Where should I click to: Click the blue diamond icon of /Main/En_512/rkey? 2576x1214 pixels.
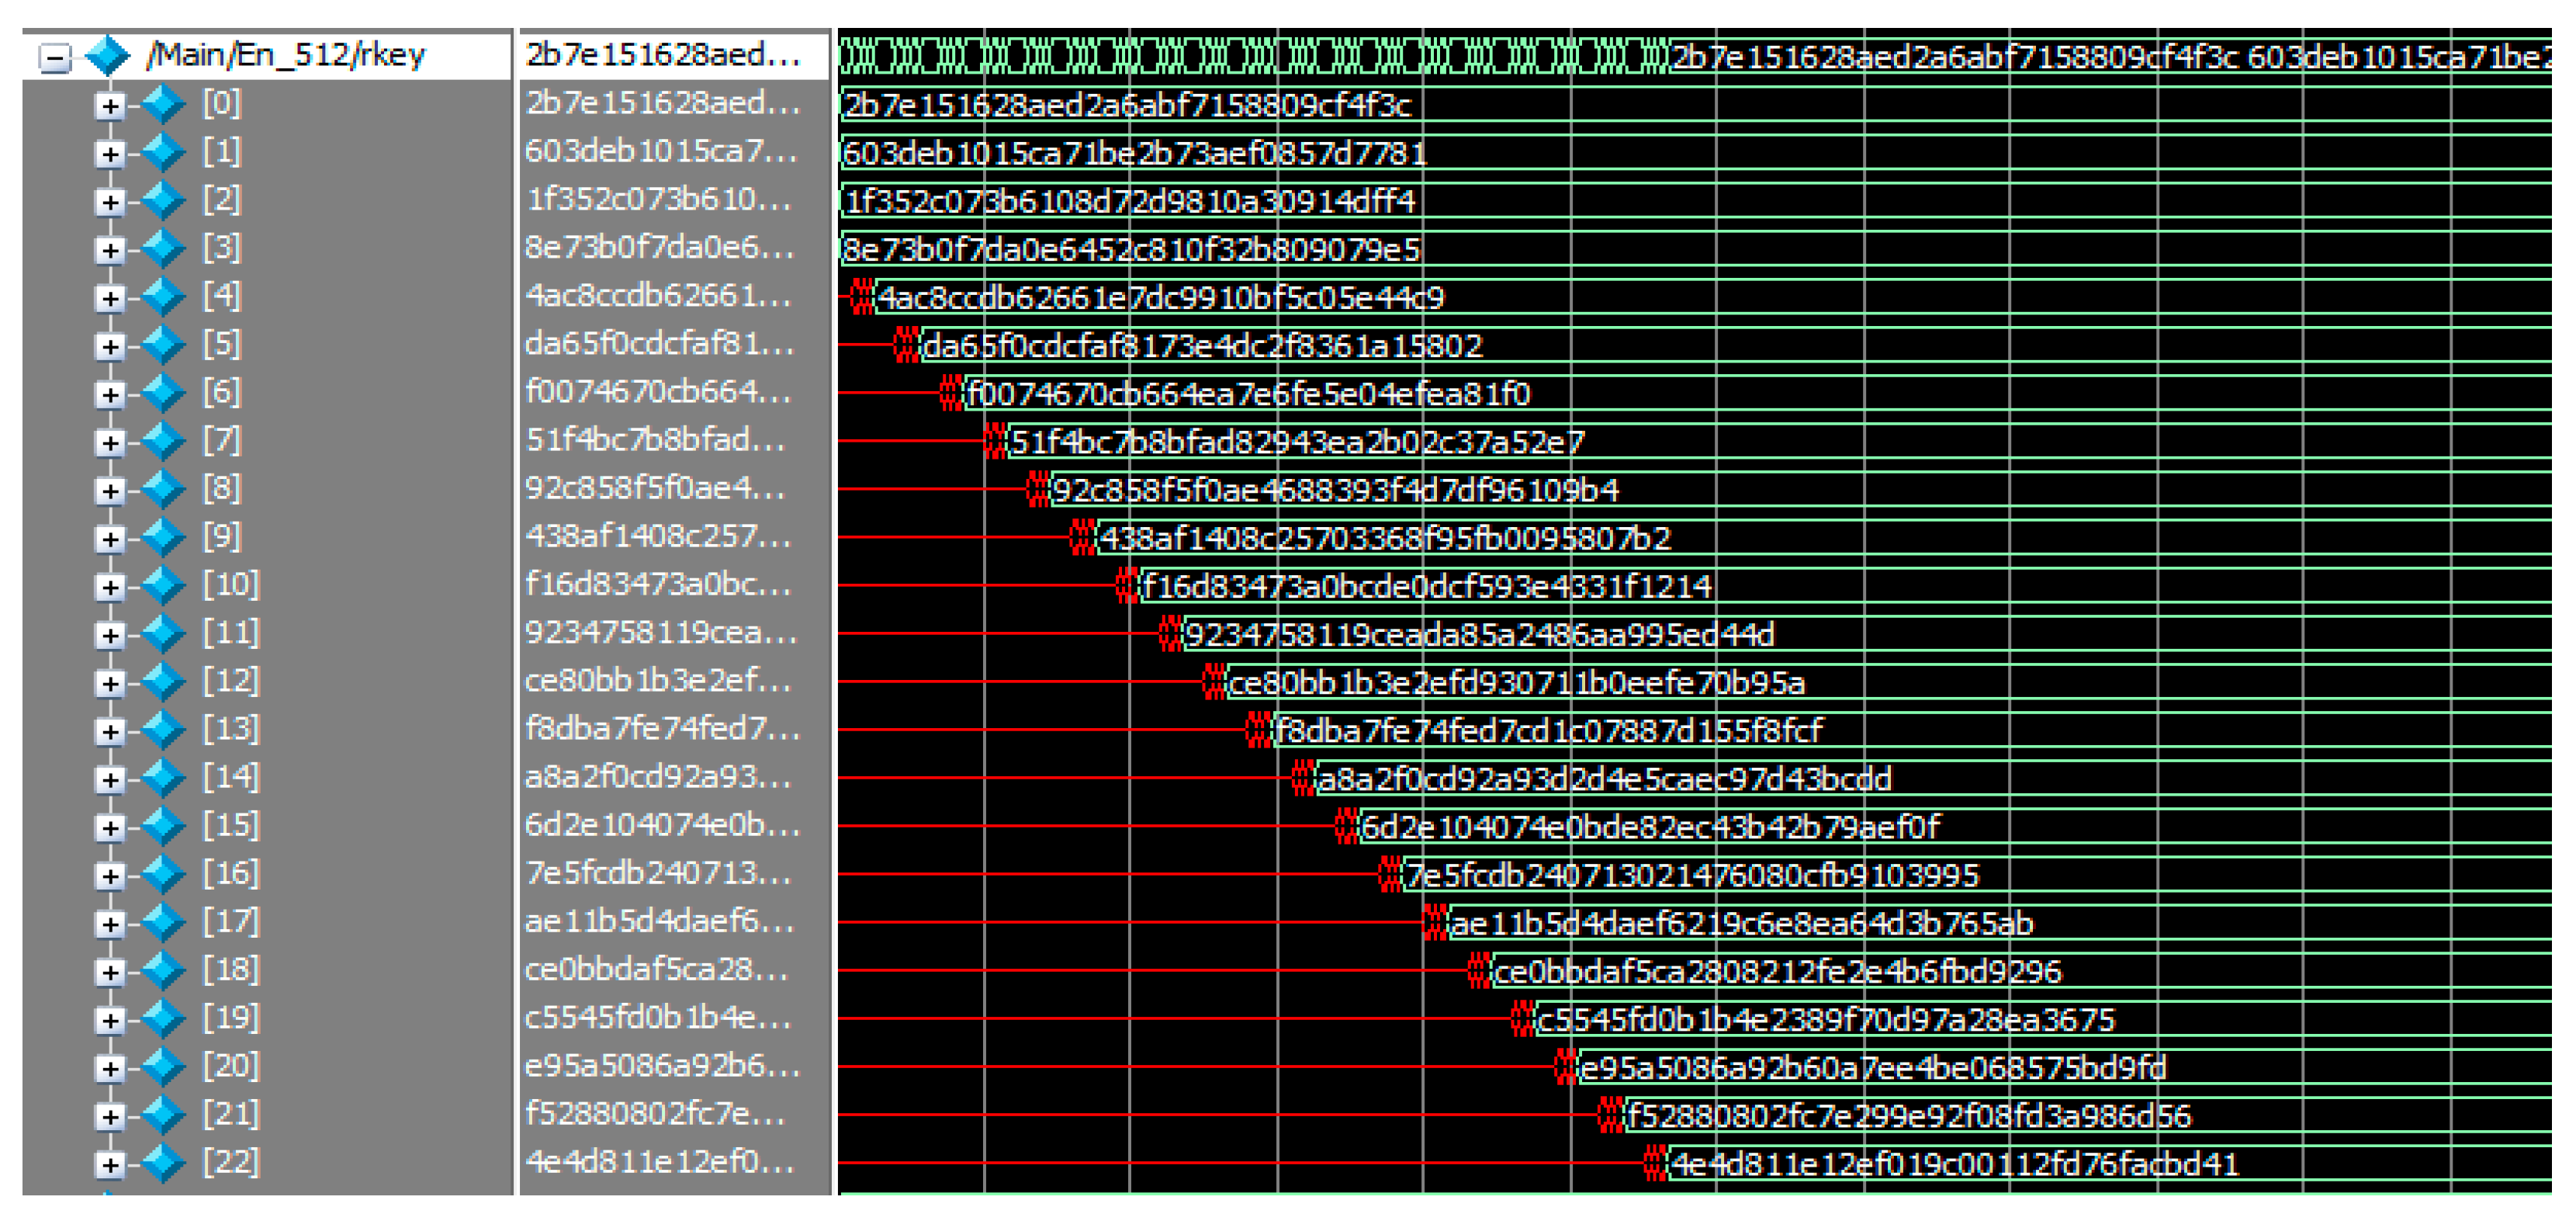[108, 55]
